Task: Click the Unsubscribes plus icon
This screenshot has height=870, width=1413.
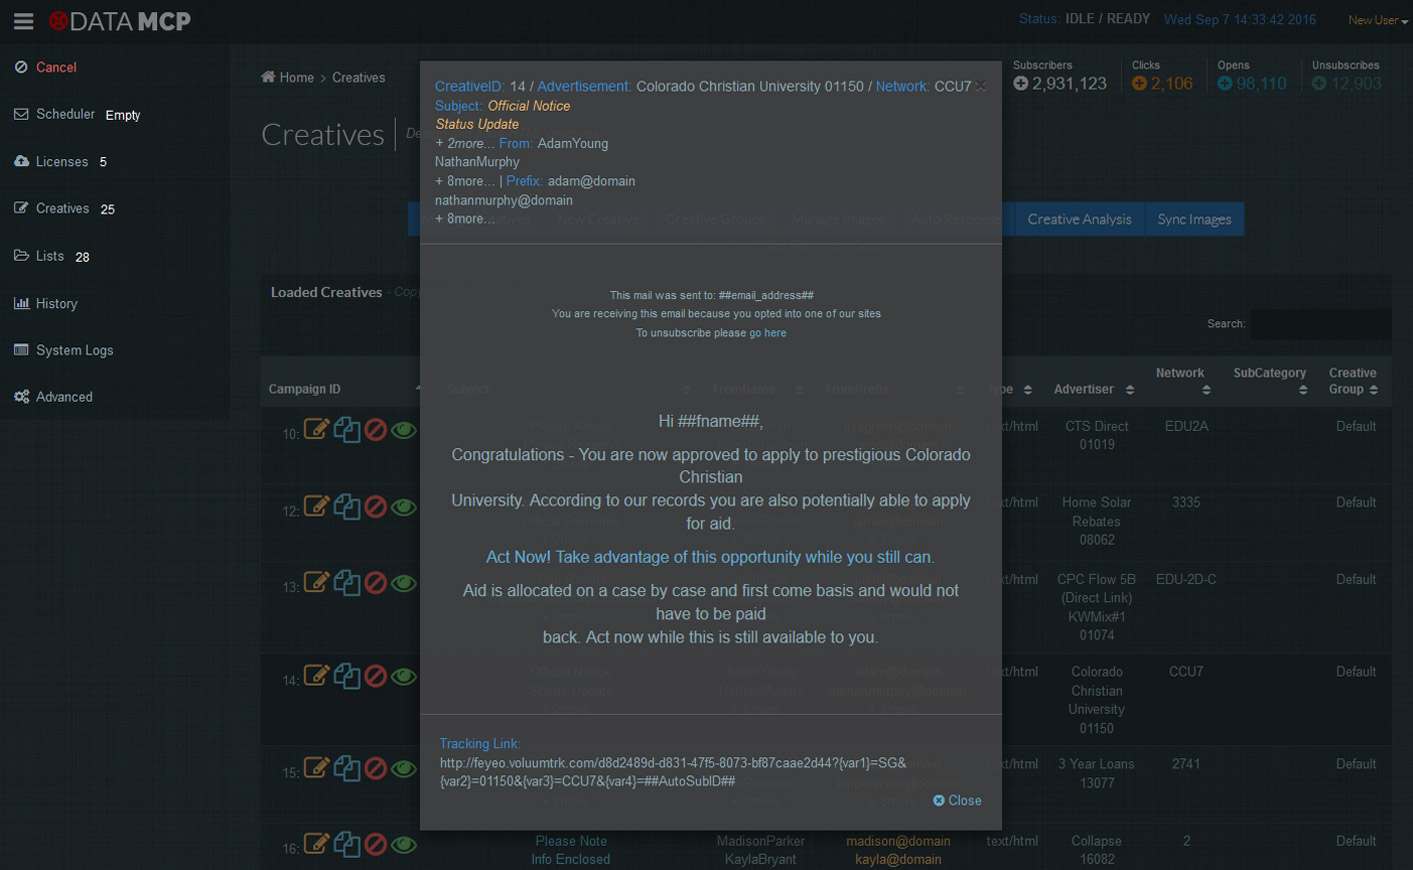Action: pos(1319,84)
